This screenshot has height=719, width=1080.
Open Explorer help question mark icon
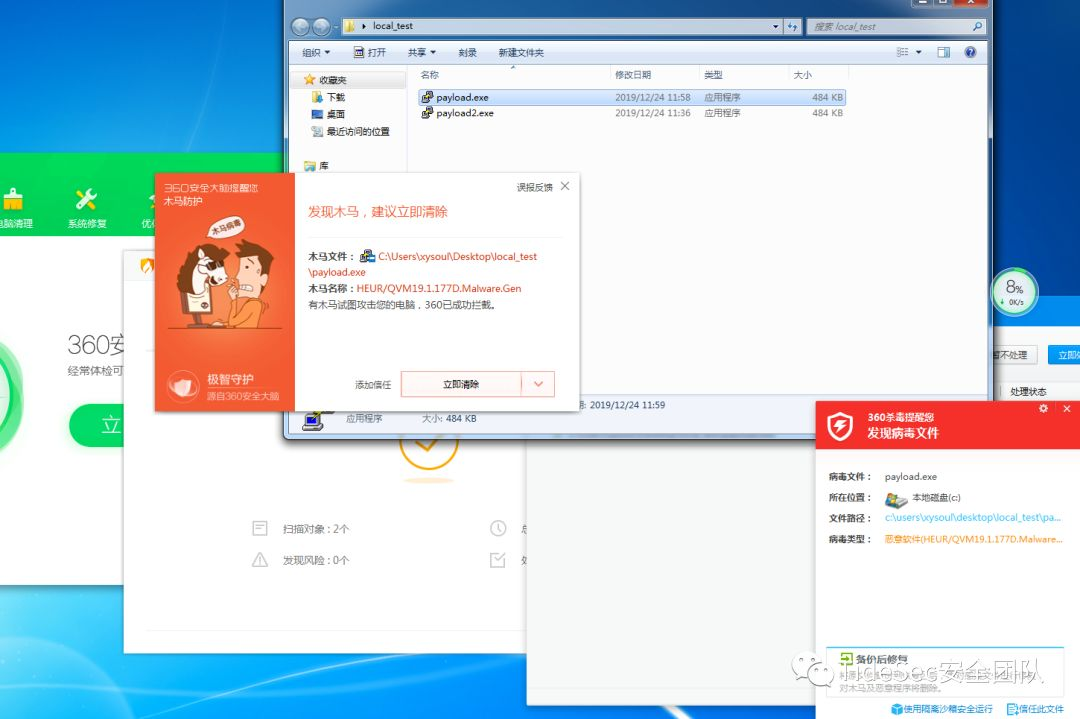(970, 52)
